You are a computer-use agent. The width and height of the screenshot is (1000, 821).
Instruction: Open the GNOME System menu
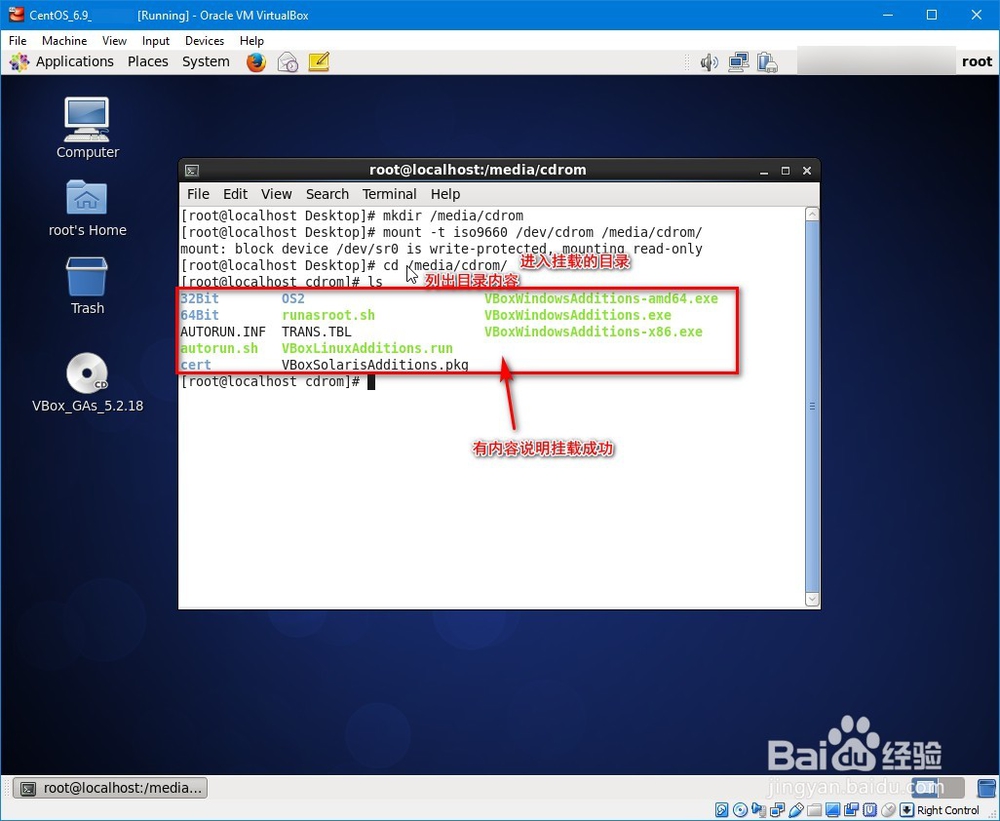pyautogui.click(x=206, y=62)
